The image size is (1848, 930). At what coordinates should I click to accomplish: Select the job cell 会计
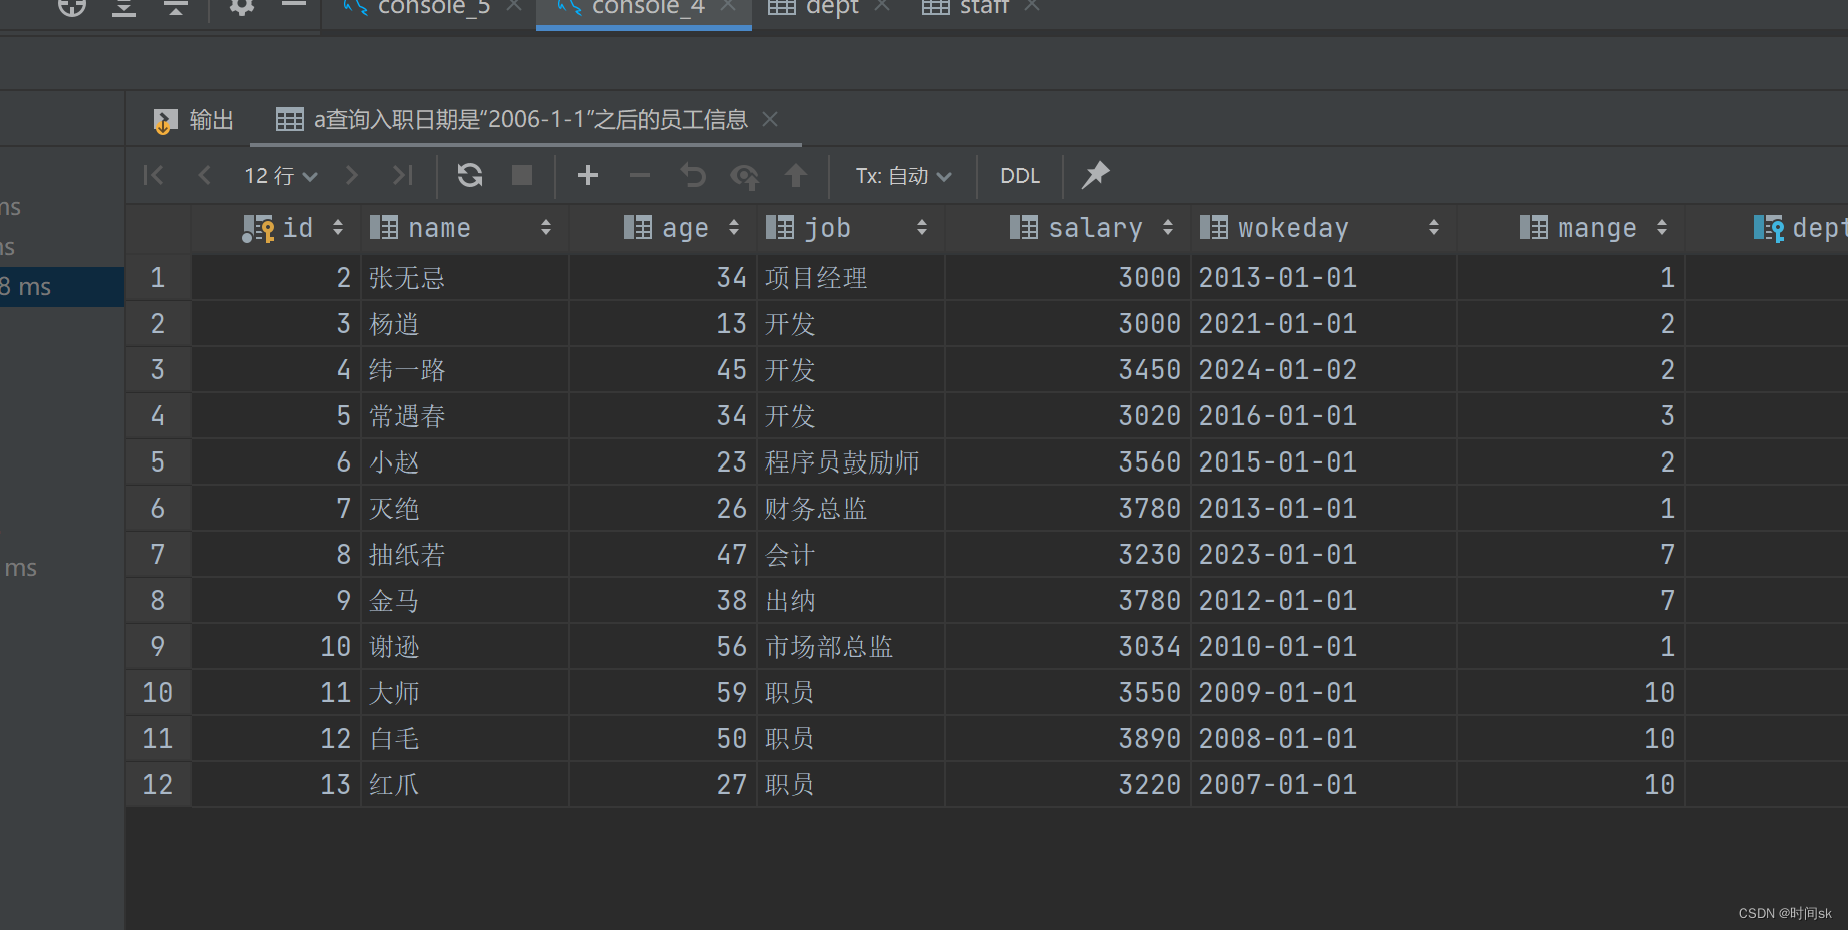click(851, 555)
